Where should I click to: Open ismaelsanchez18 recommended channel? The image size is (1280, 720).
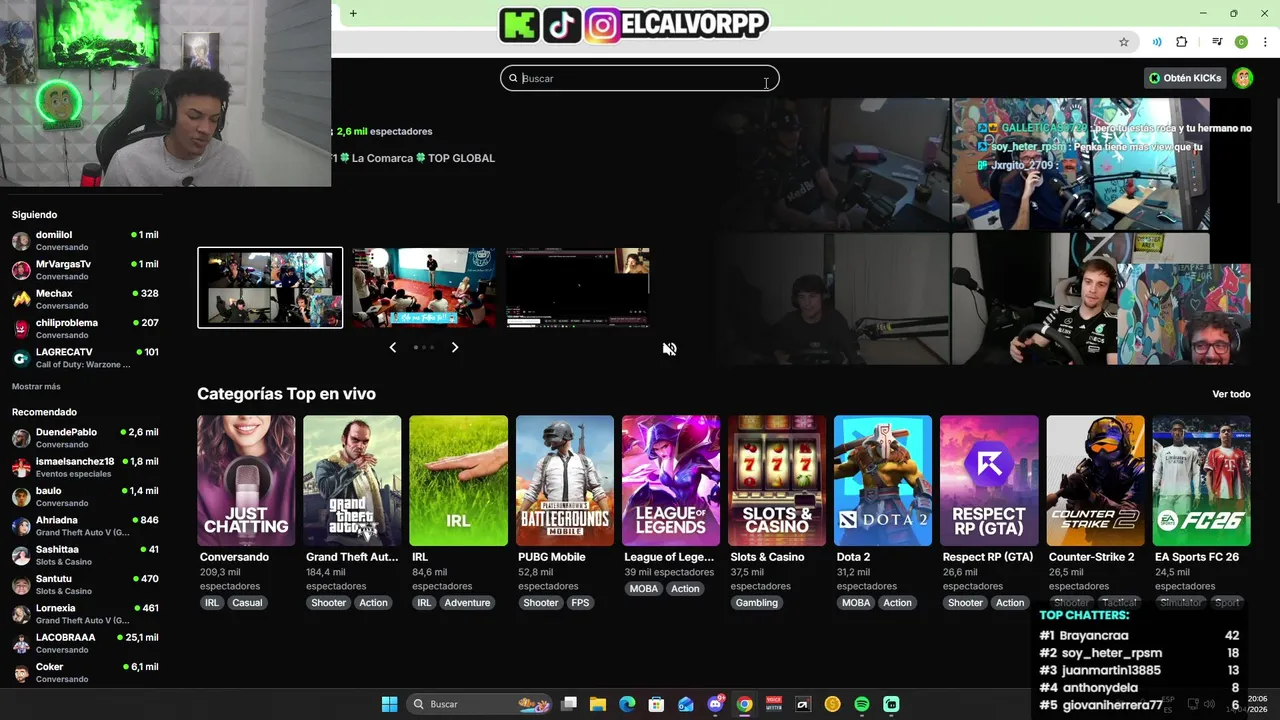coord(85,467)
